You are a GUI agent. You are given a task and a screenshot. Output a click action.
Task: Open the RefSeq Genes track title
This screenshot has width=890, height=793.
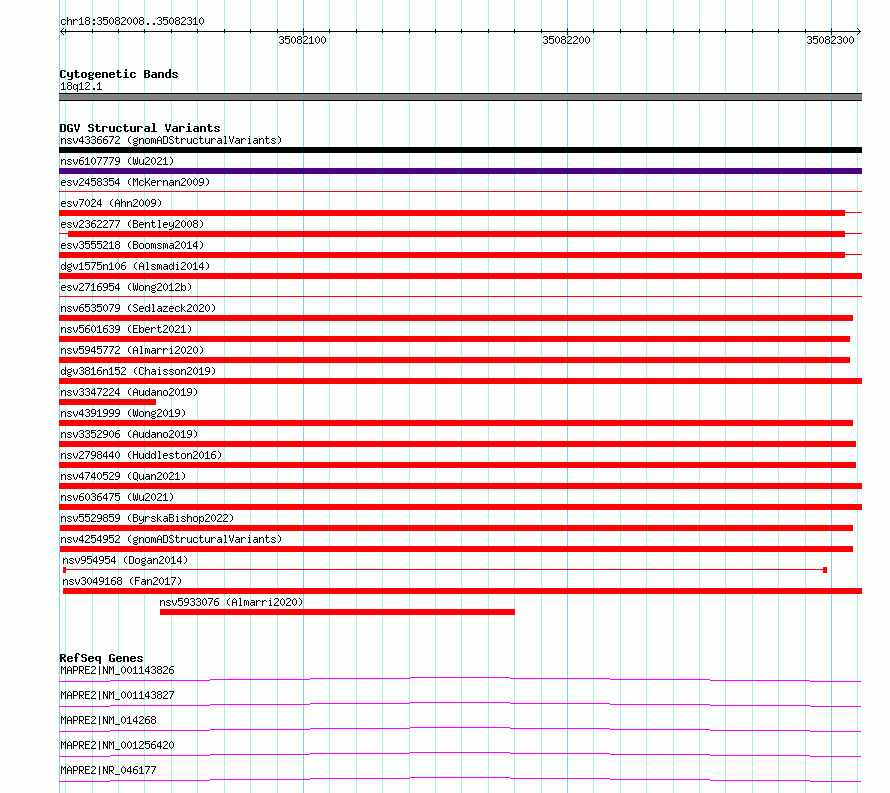(101, 658)
